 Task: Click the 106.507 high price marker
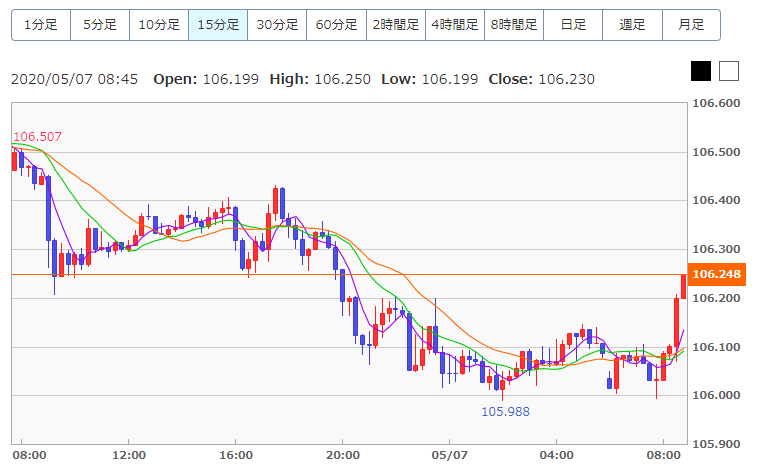click(37, 137)
